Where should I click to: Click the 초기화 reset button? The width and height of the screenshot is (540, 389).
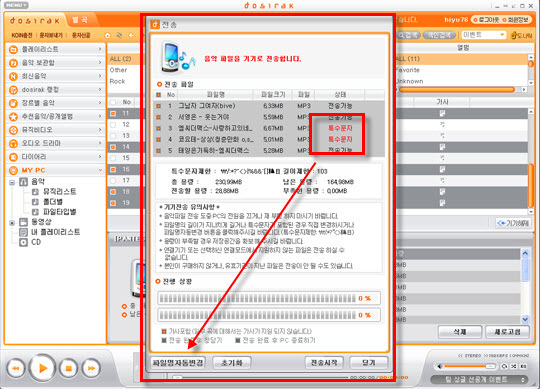(x=231, y=363)
